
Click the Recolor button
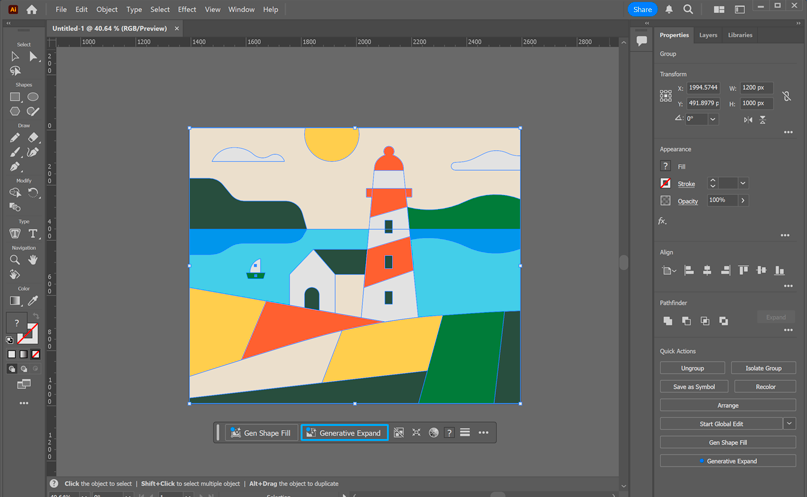click(x=765, y=386)
